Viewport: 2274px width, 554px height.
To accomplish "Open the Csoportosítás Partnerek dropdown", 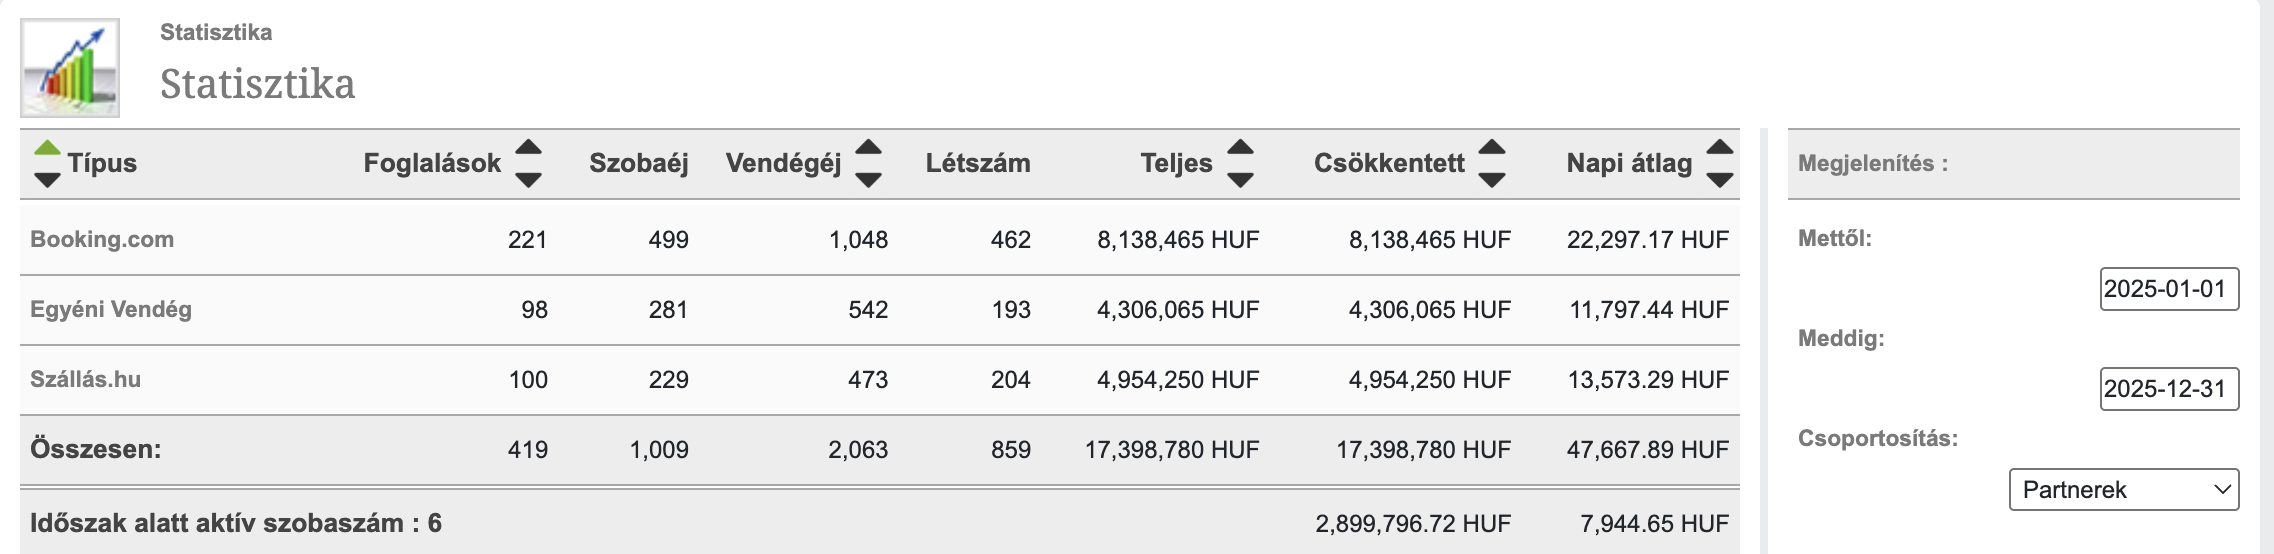I will [2123, 490].
